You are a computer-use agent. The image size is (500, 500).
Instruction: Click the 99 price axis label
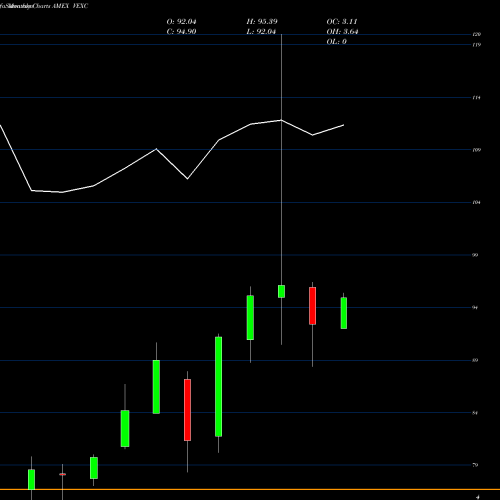click(475, 255)
